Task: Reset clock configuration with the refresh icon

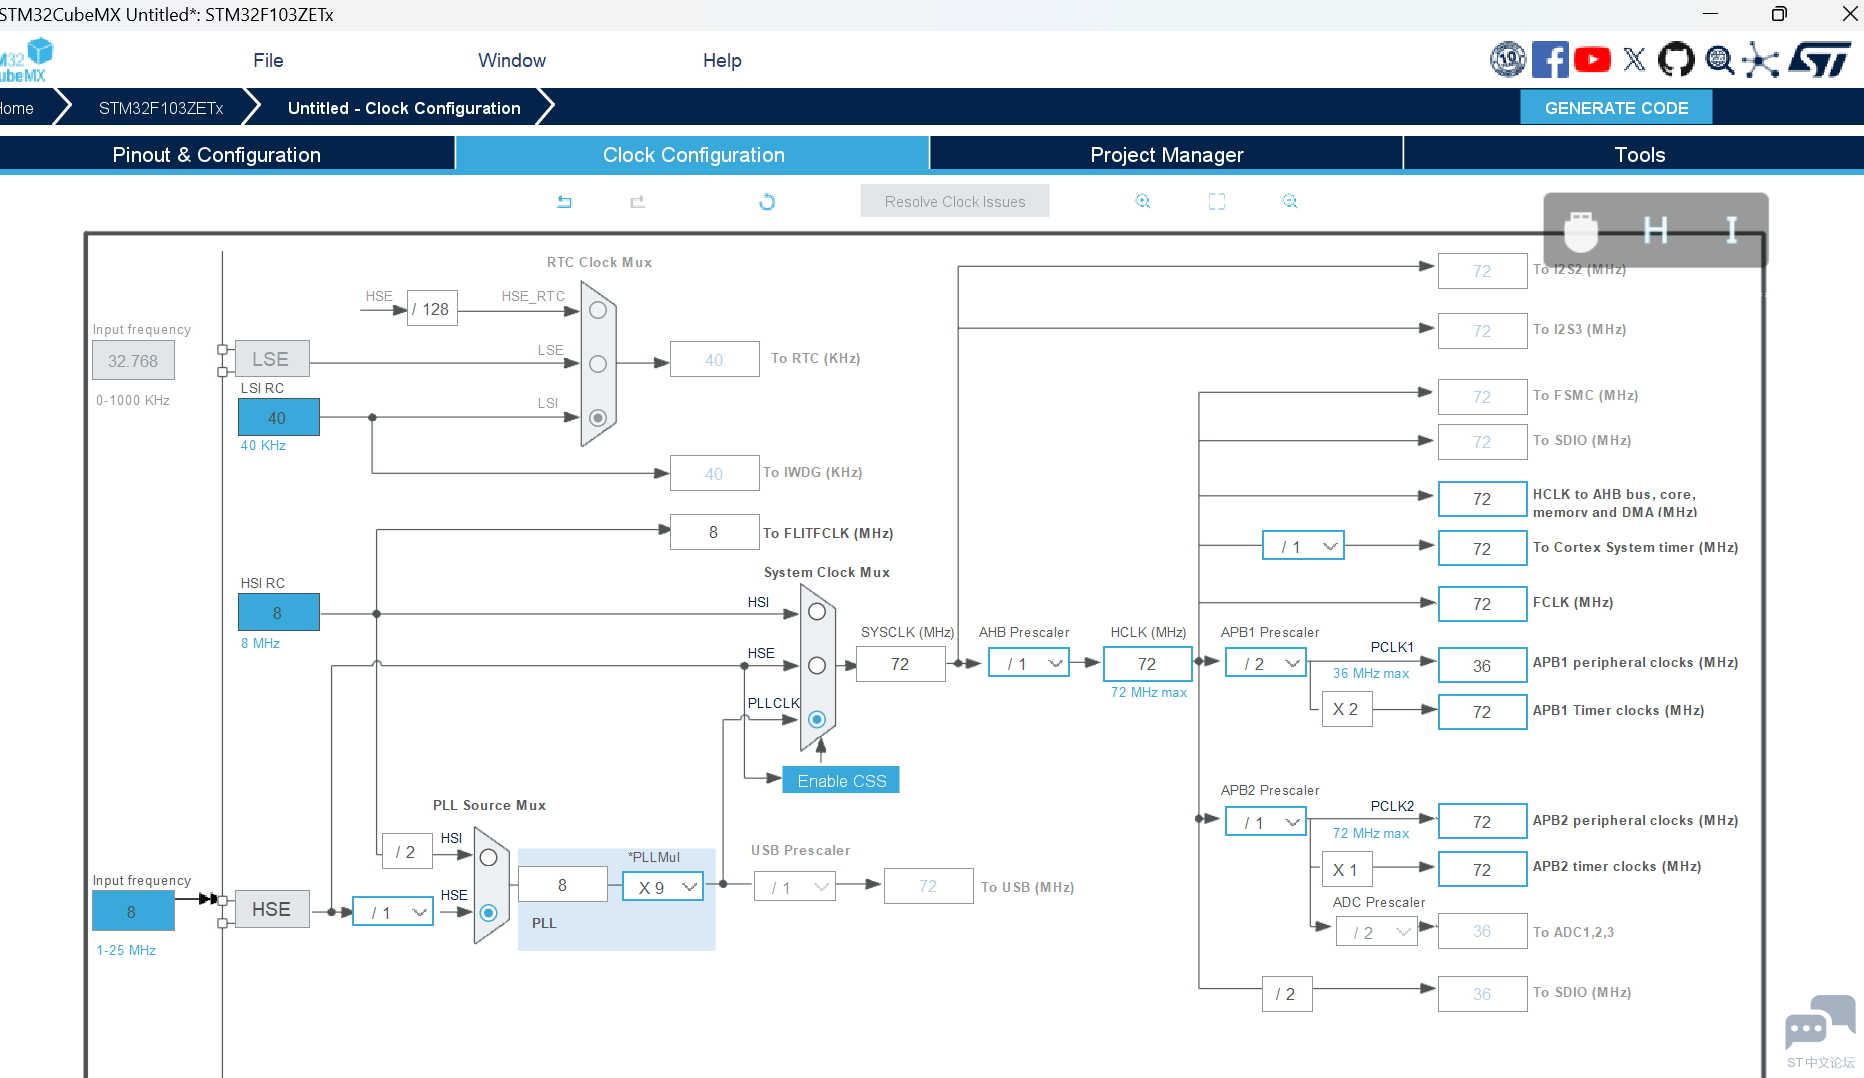Action: (x=767, y=202)
